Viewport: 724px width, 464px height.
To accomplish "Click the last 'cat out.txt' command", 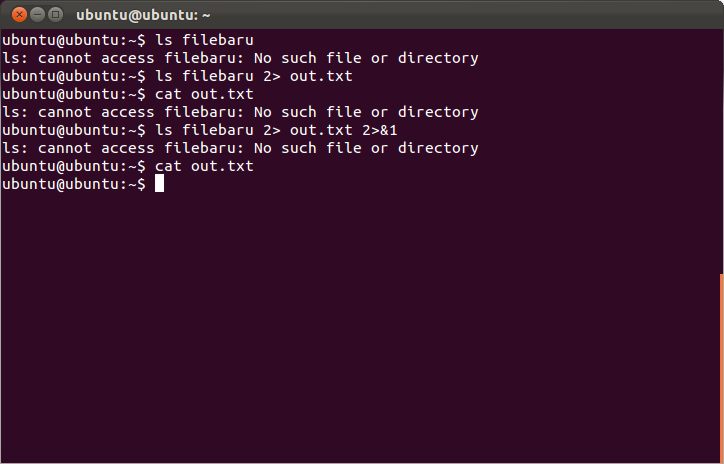I will 204,166.
